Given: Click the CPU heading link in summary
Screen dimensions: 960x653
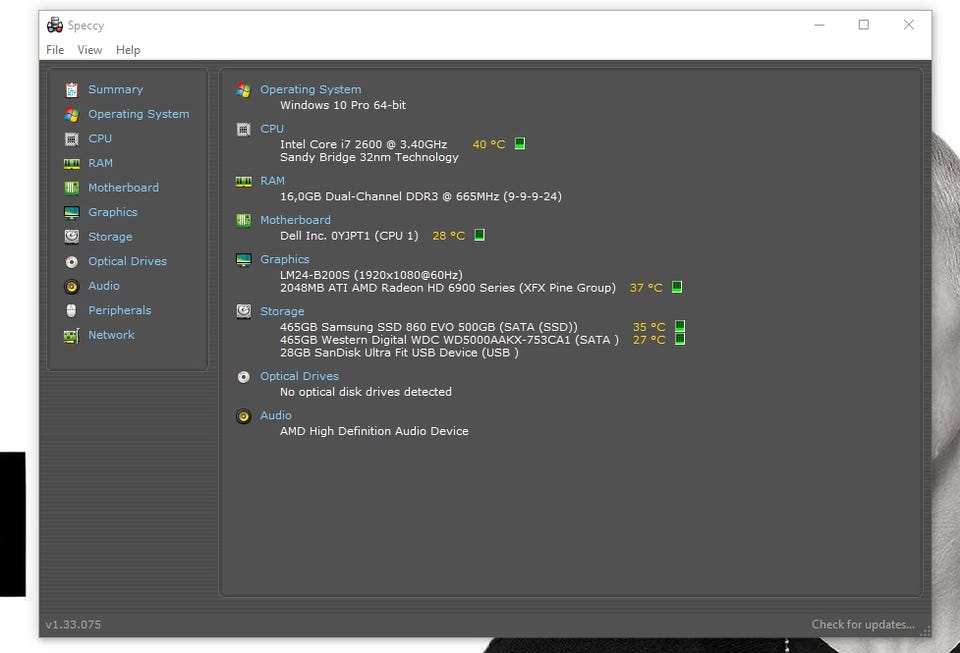Looking at the screenshot, I should coord(272,129).
